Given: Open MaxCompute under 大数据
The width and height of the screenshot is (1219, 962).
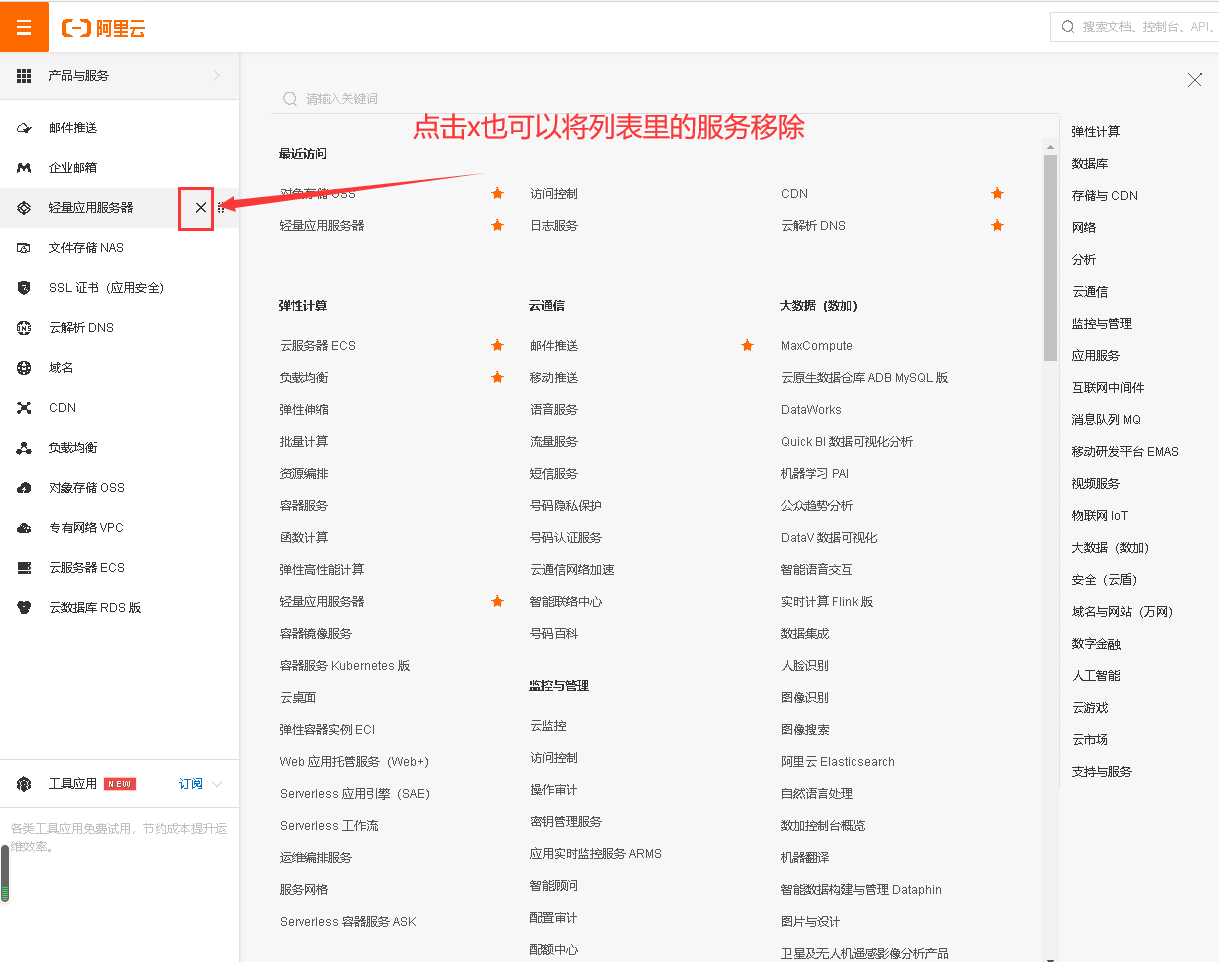Looking at the screenshot, I should (x=817, y=346).
